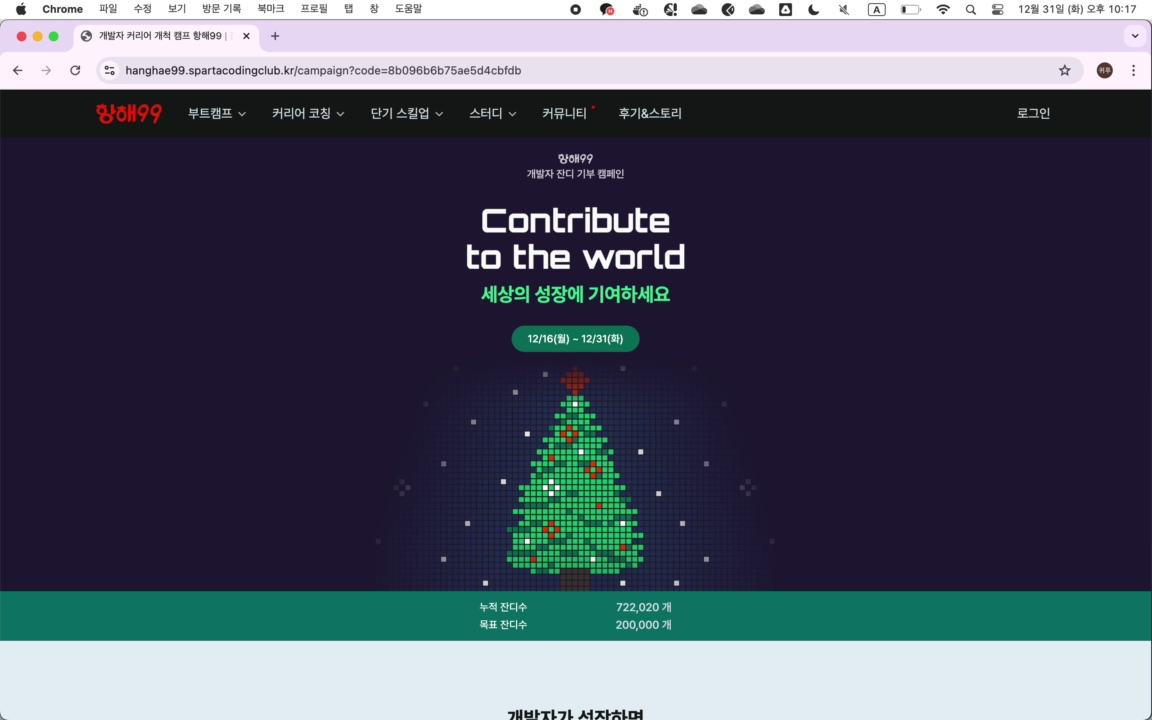Click the 누적 잔디수 label
This screenshot has width=1152, height=720.
(503, 608)
